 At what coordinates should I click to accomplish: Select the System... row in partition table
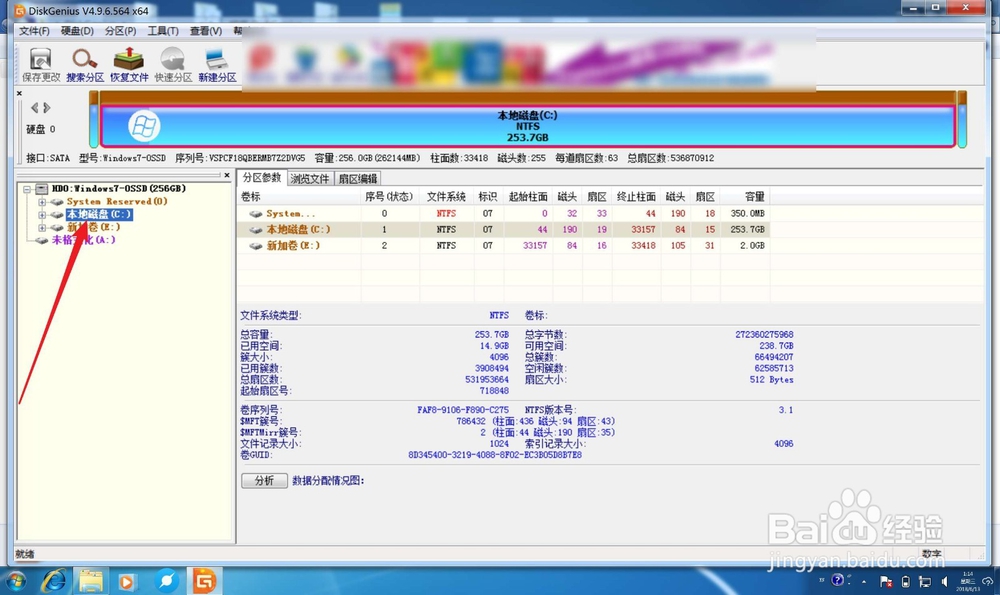(504, 214)
